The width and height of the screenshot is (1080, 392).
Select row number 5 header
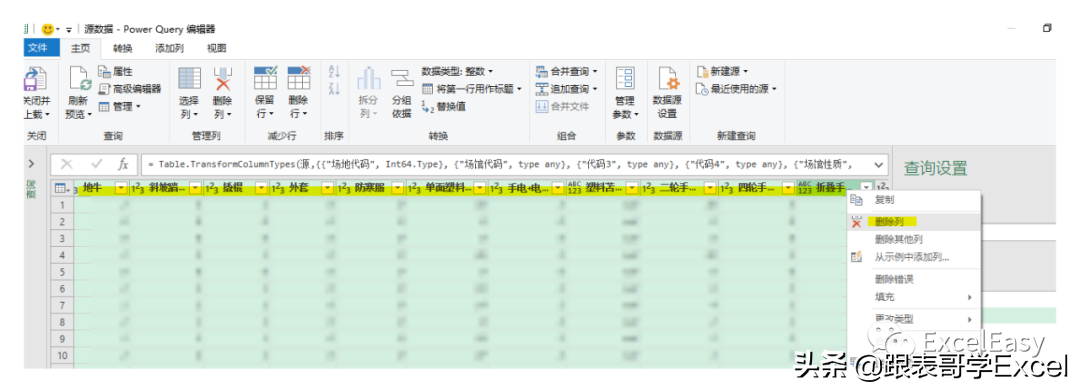62,271
